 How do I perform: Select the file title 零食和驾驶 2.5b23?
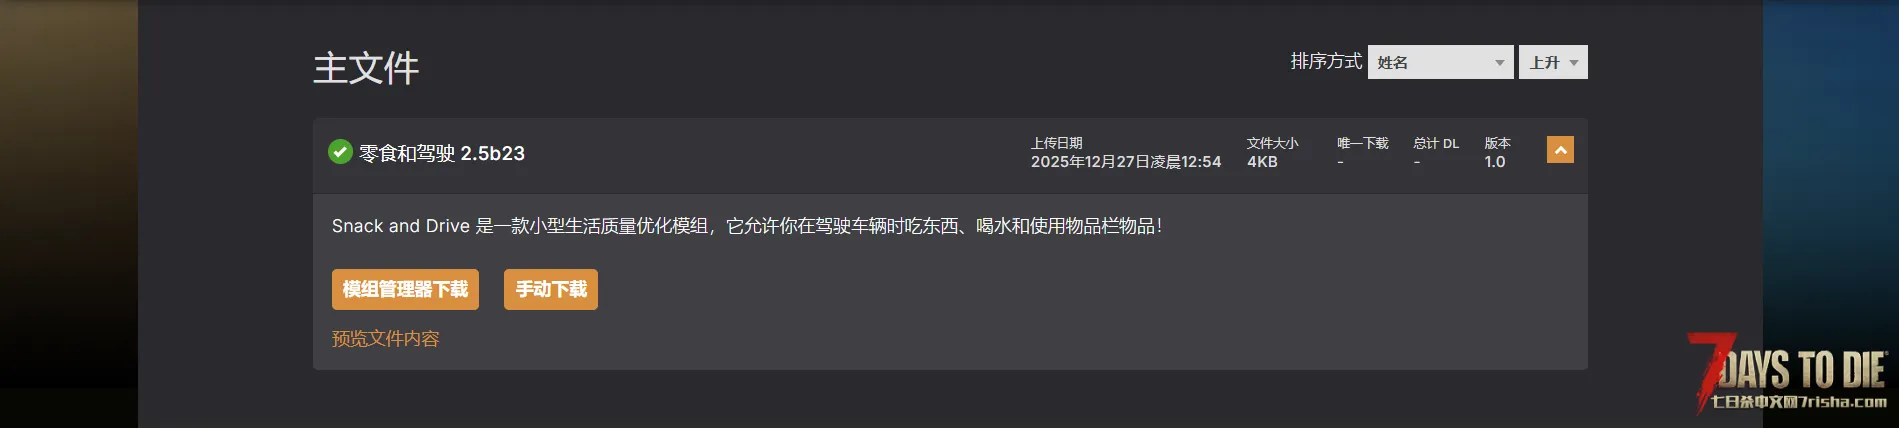[442, 153]
